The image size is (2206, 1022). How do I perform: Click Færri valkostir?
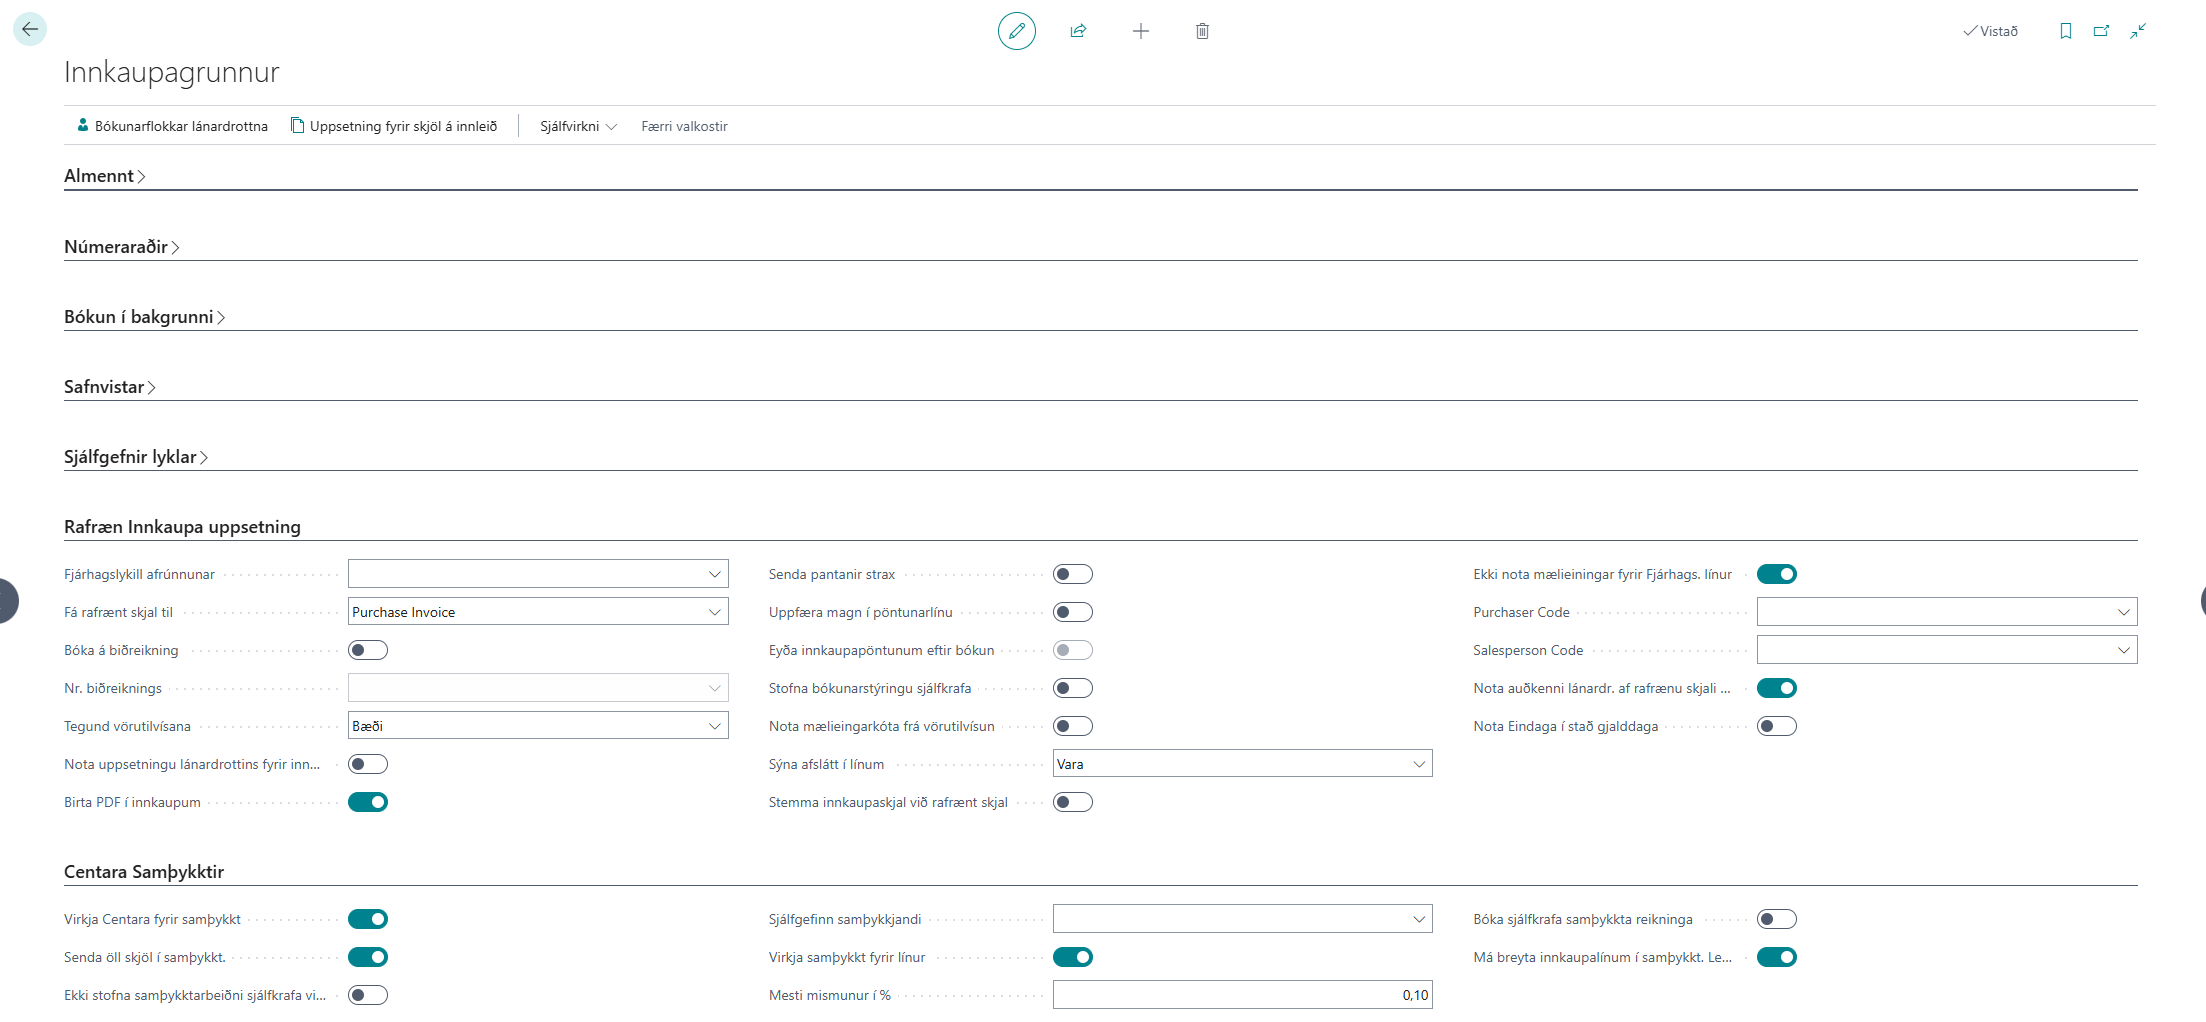[x=684, y=126]
